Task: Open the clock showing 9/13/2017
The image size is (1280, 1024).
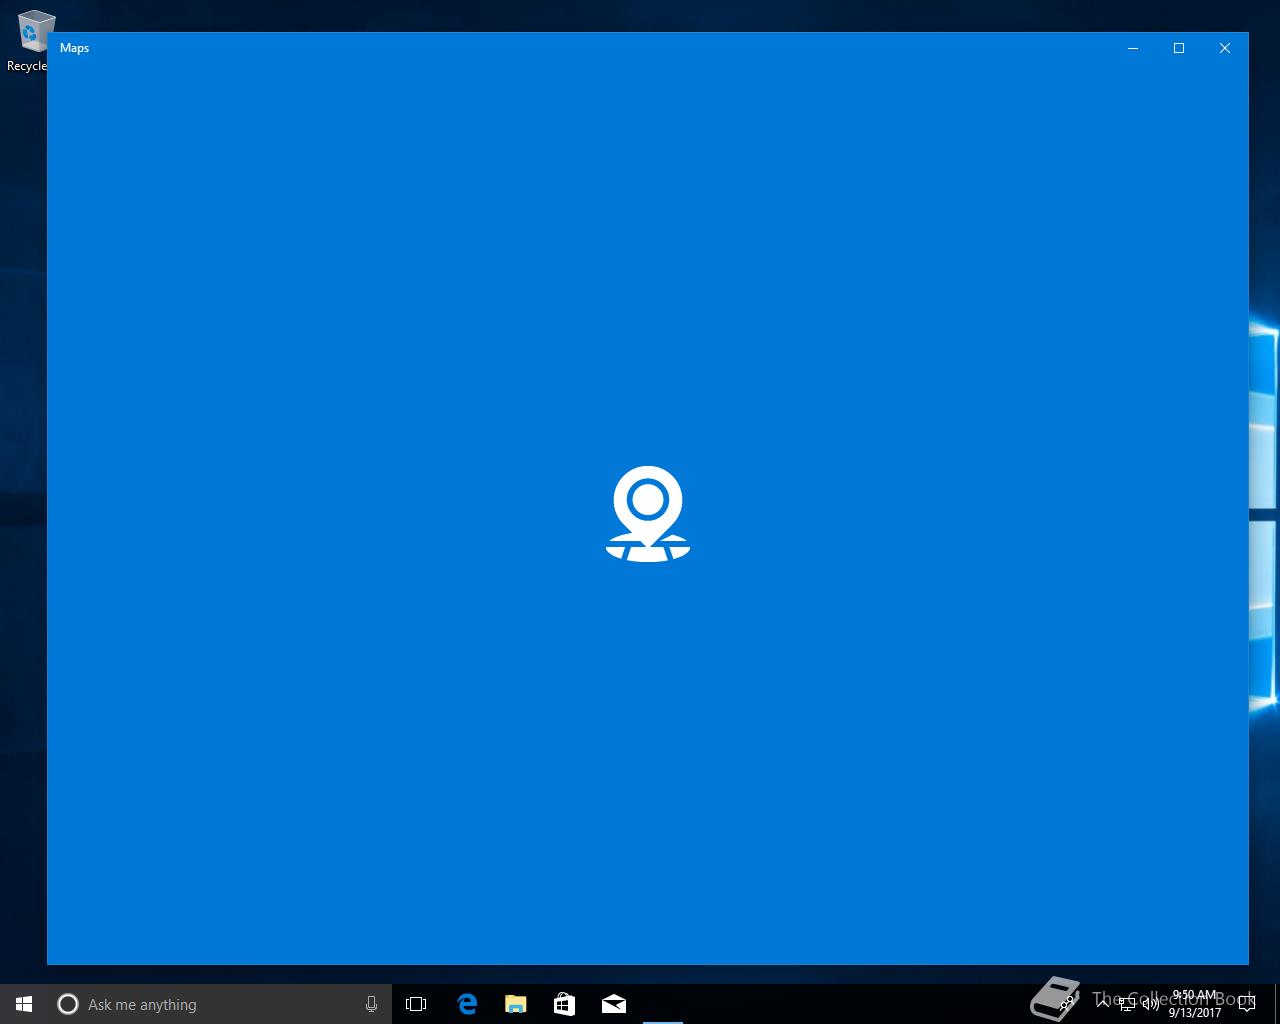Action: 1195,1004
